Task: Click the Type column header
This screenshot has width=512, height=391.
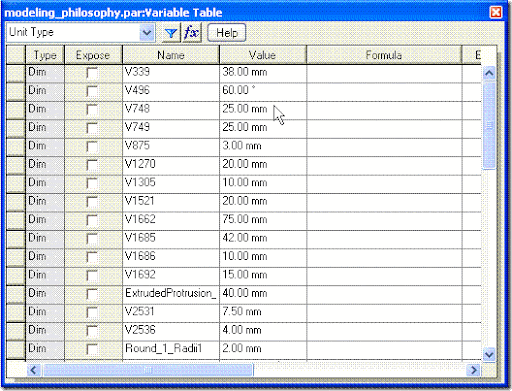Action: [x=45, y=55]
